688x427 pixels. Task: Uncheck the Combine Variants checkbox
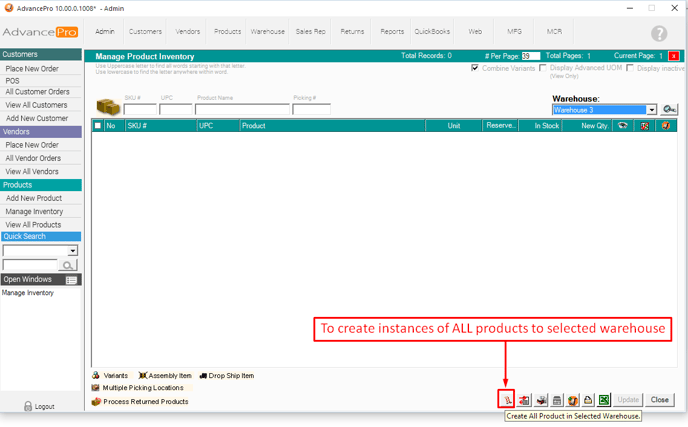[476, 69]
